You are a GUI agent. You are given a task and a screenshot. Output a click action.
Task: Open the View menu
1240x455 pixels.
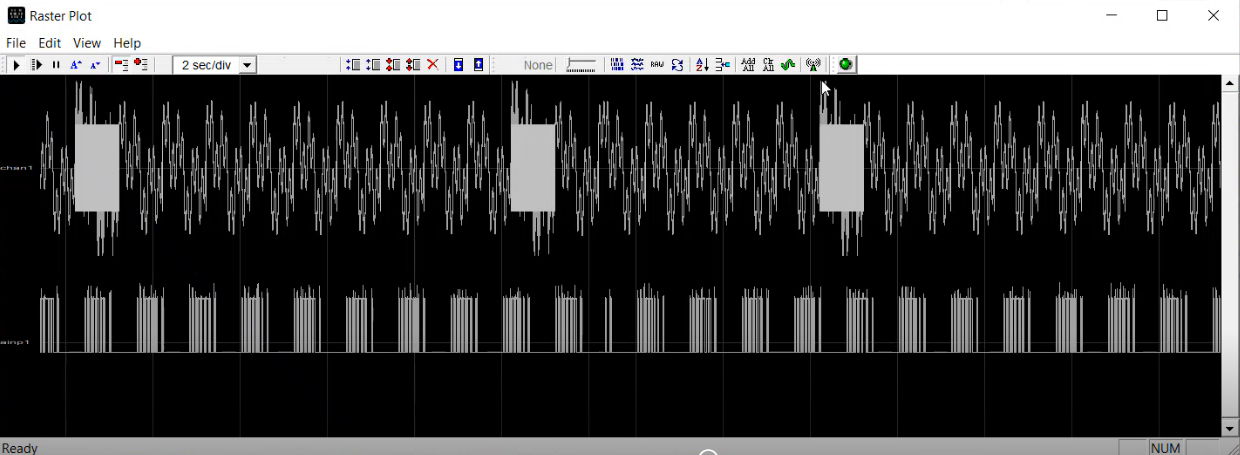[x=87, y=43]
